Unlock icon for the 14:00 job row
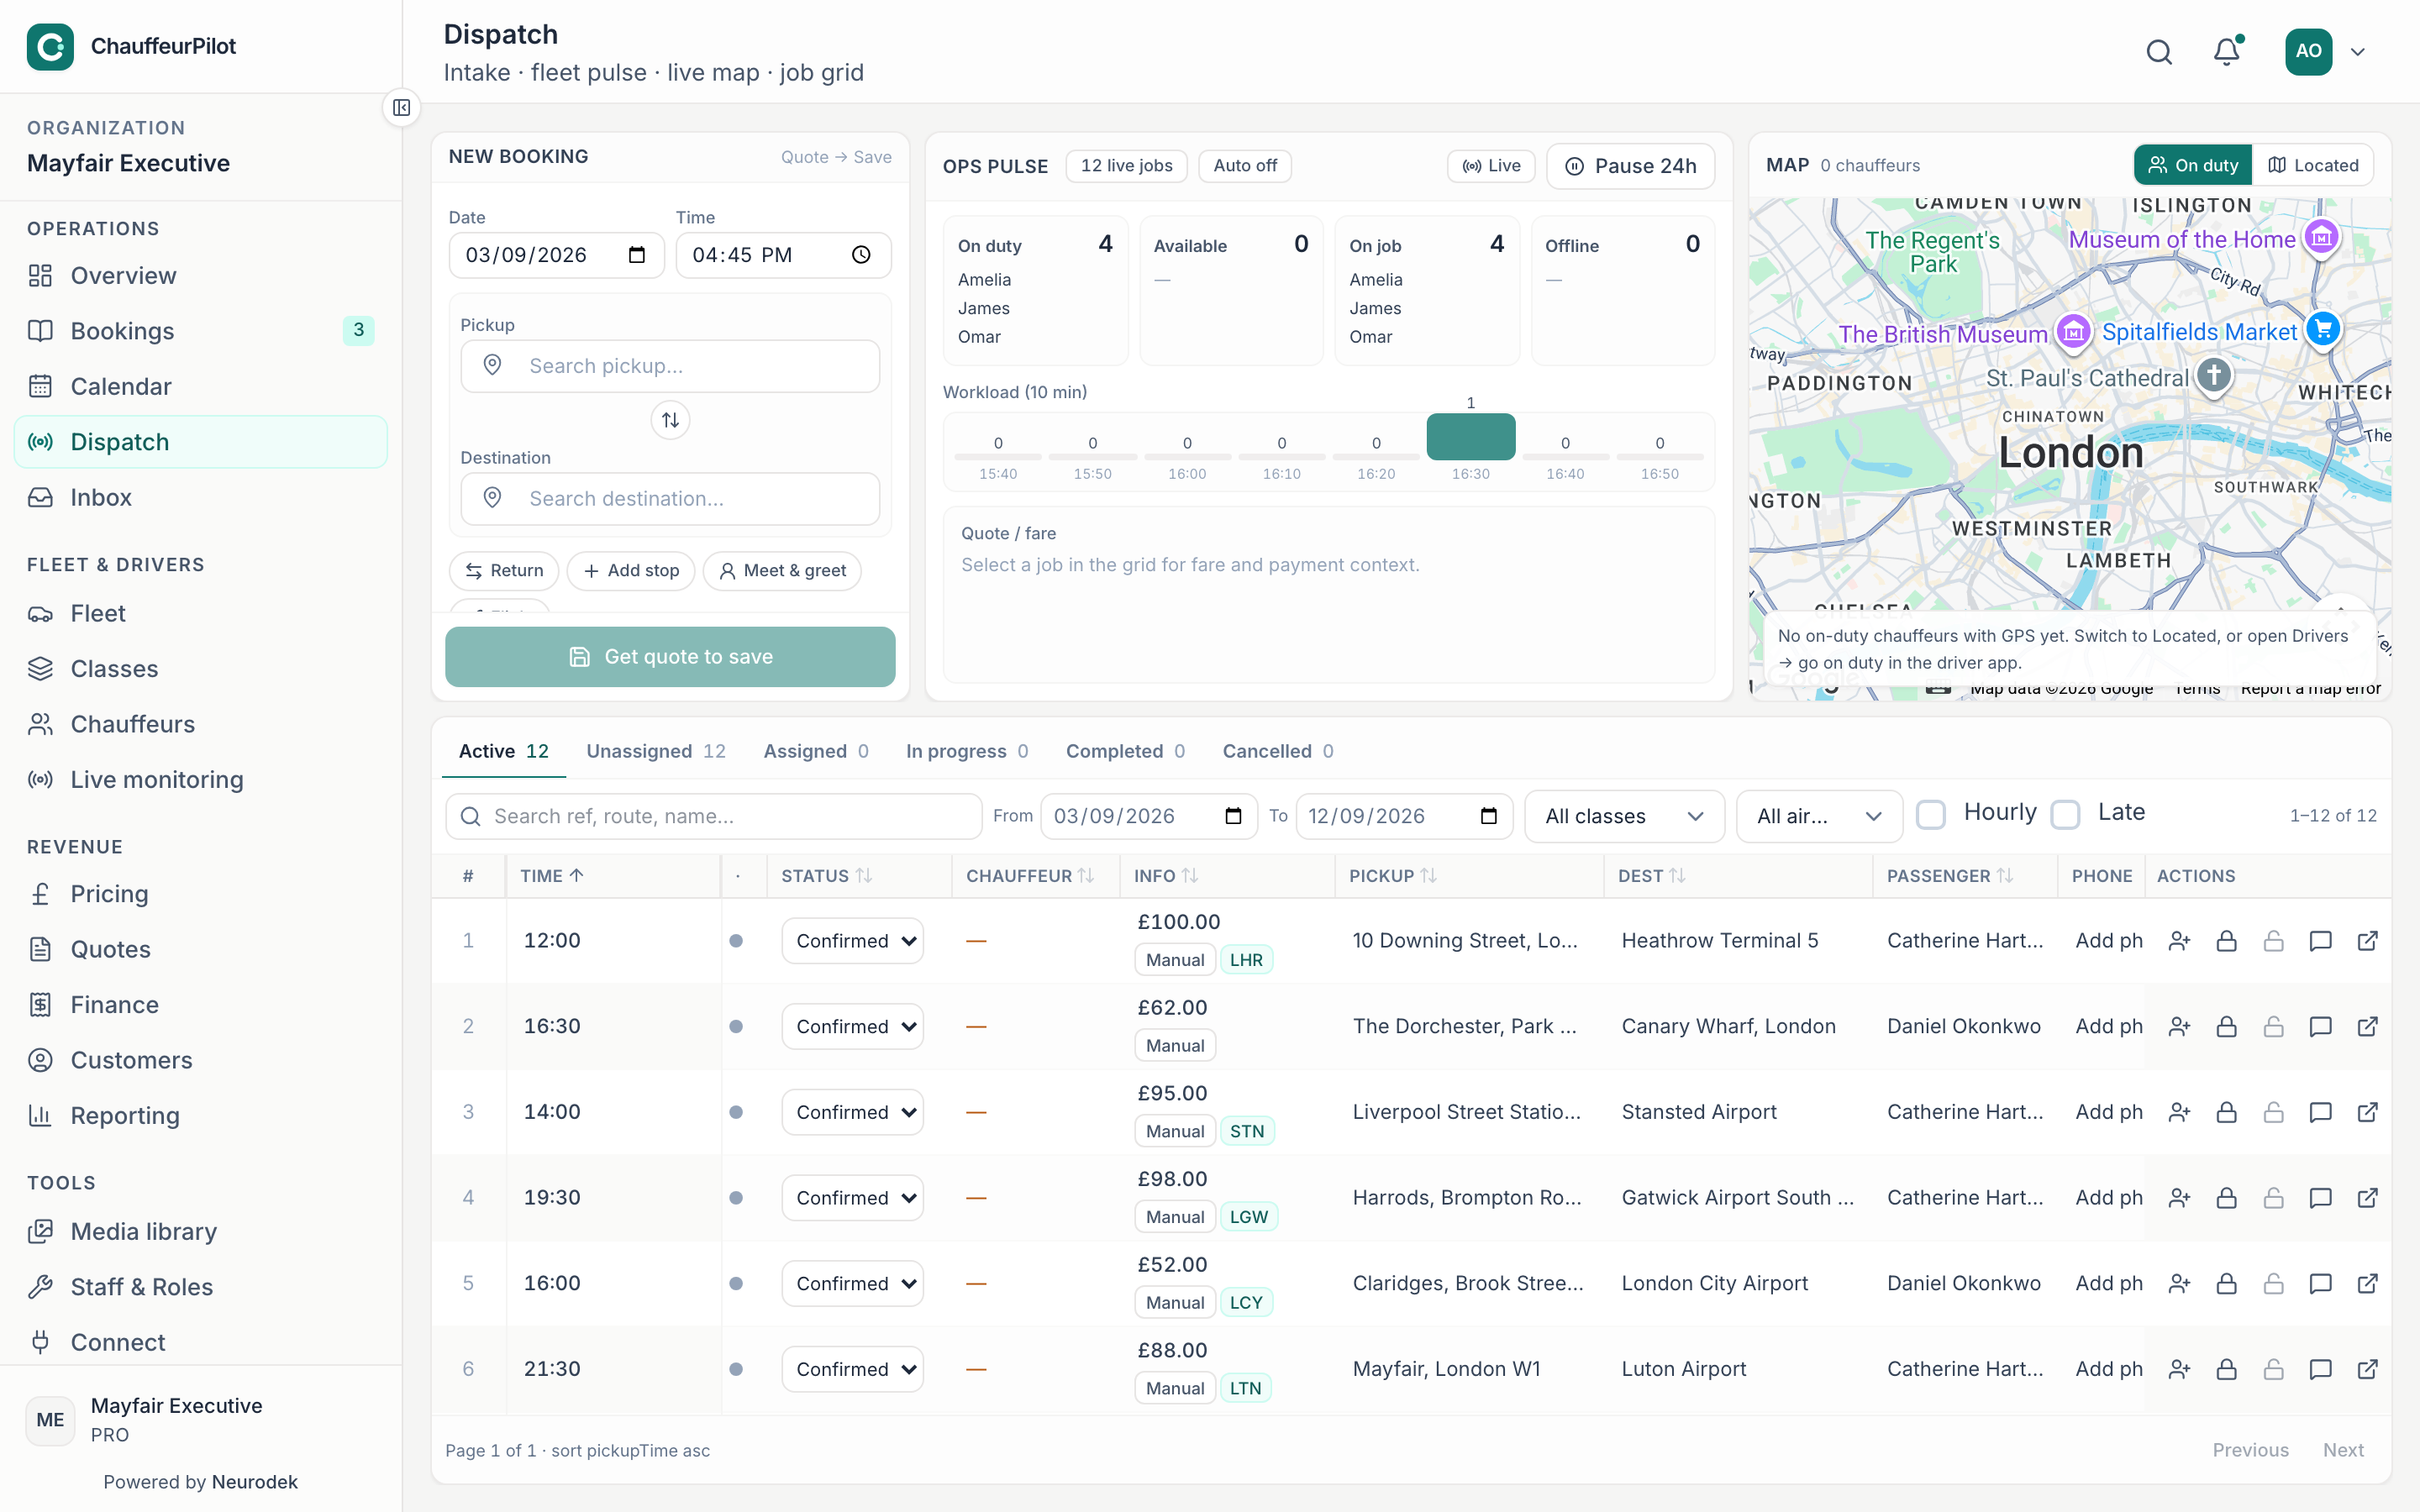The image size is (2420, 1512). point(2273,1112)
